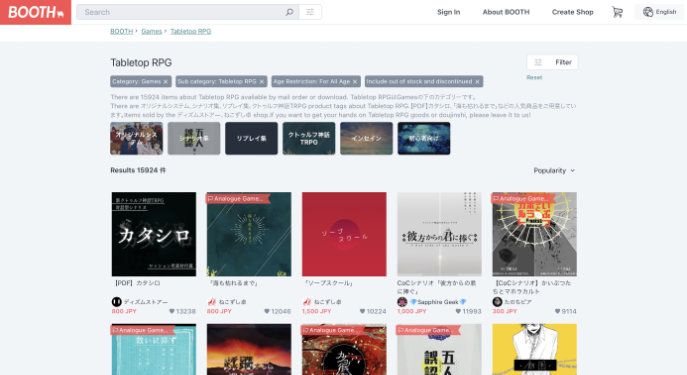The height and width of the screenshot is (375, 687).
Task: Click Sapphire Geek shop avatar
Action: [402, 302]
